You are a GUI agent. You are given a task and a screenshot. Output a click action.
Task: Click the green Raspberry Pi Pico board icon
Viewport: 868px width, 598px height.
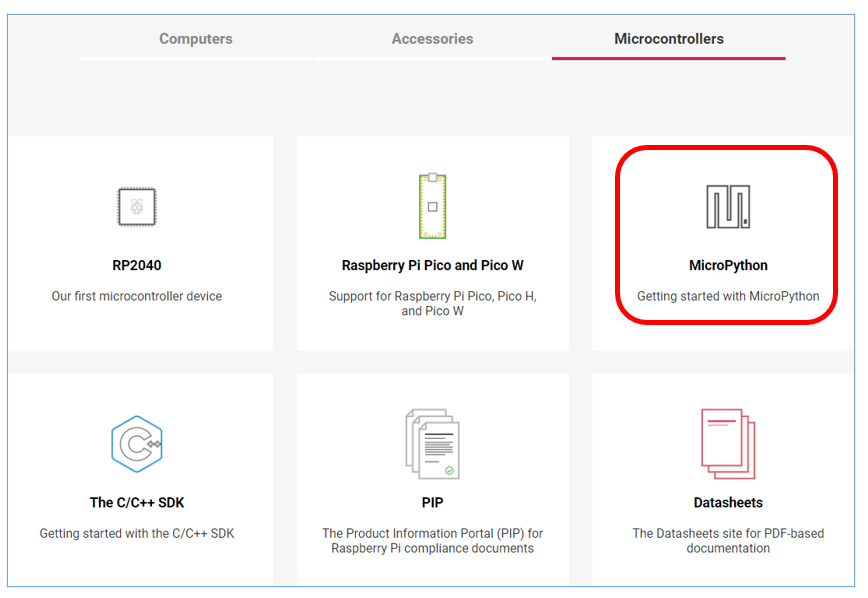pos(432,206)
